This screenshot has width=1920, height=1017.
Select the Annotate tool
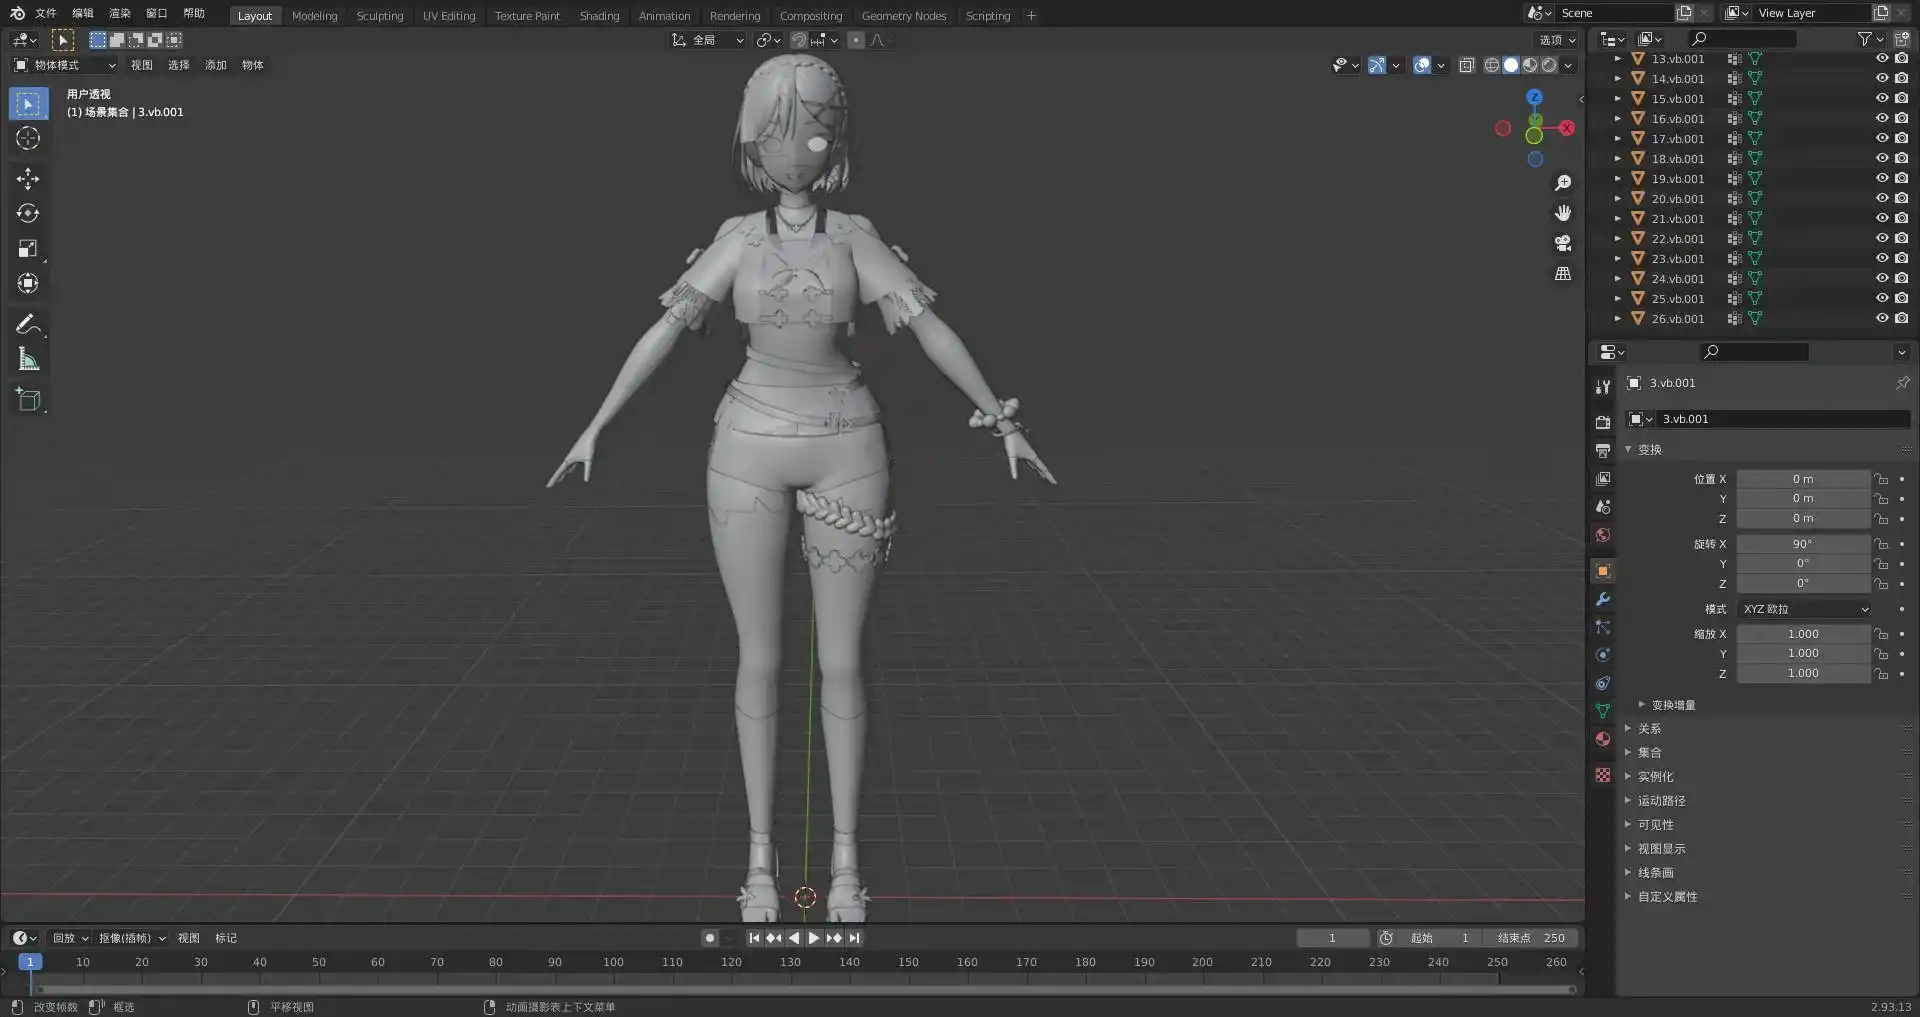pyautogui.click(x=28, y=324)
